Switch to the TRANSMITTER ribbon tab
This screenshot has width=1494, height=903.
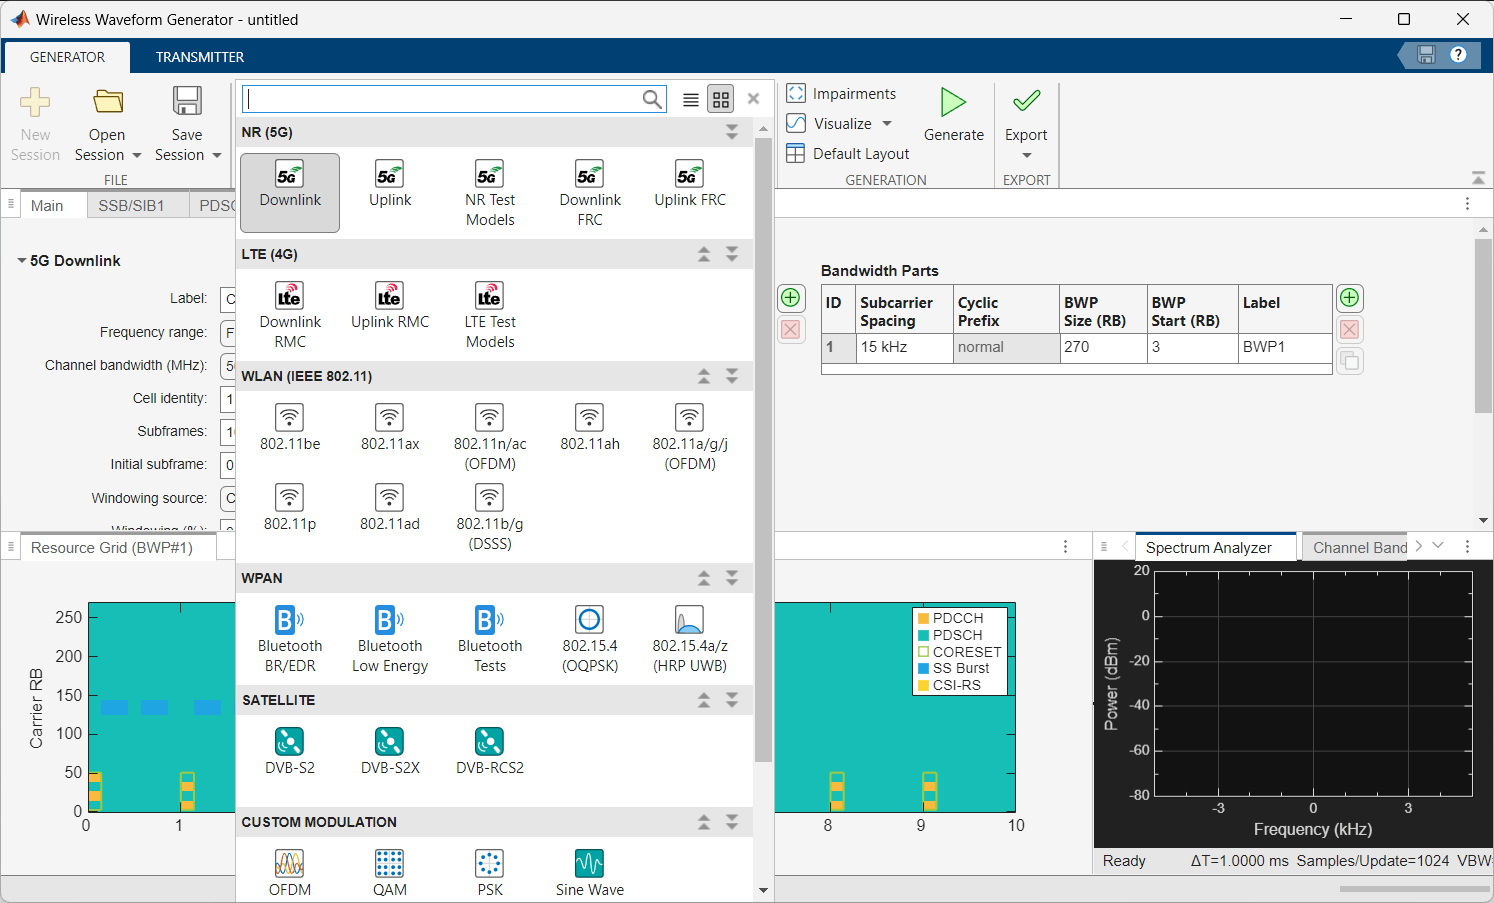[200, 57]
